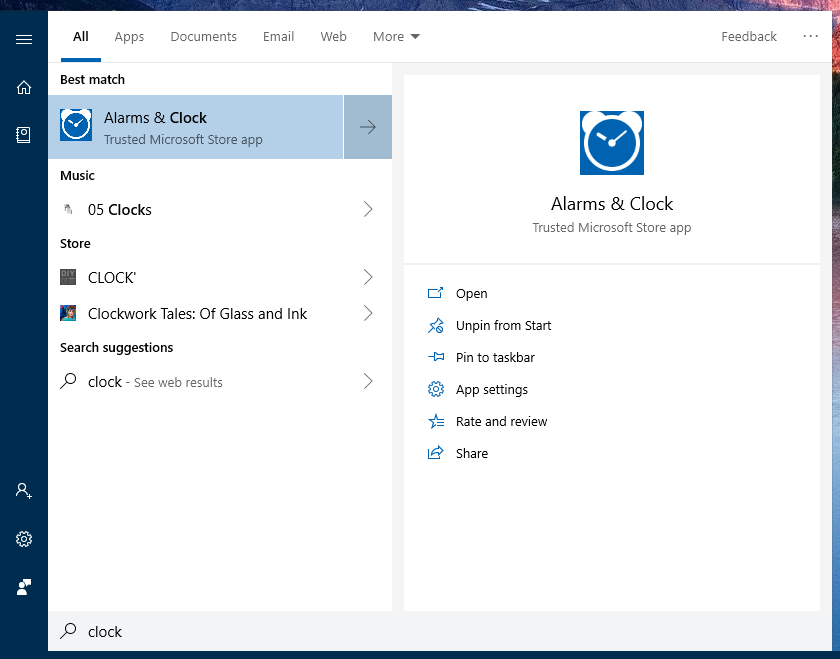Click Clockwork Tales game icon
The image size is (840, 659).
click(x=68, y=313)
